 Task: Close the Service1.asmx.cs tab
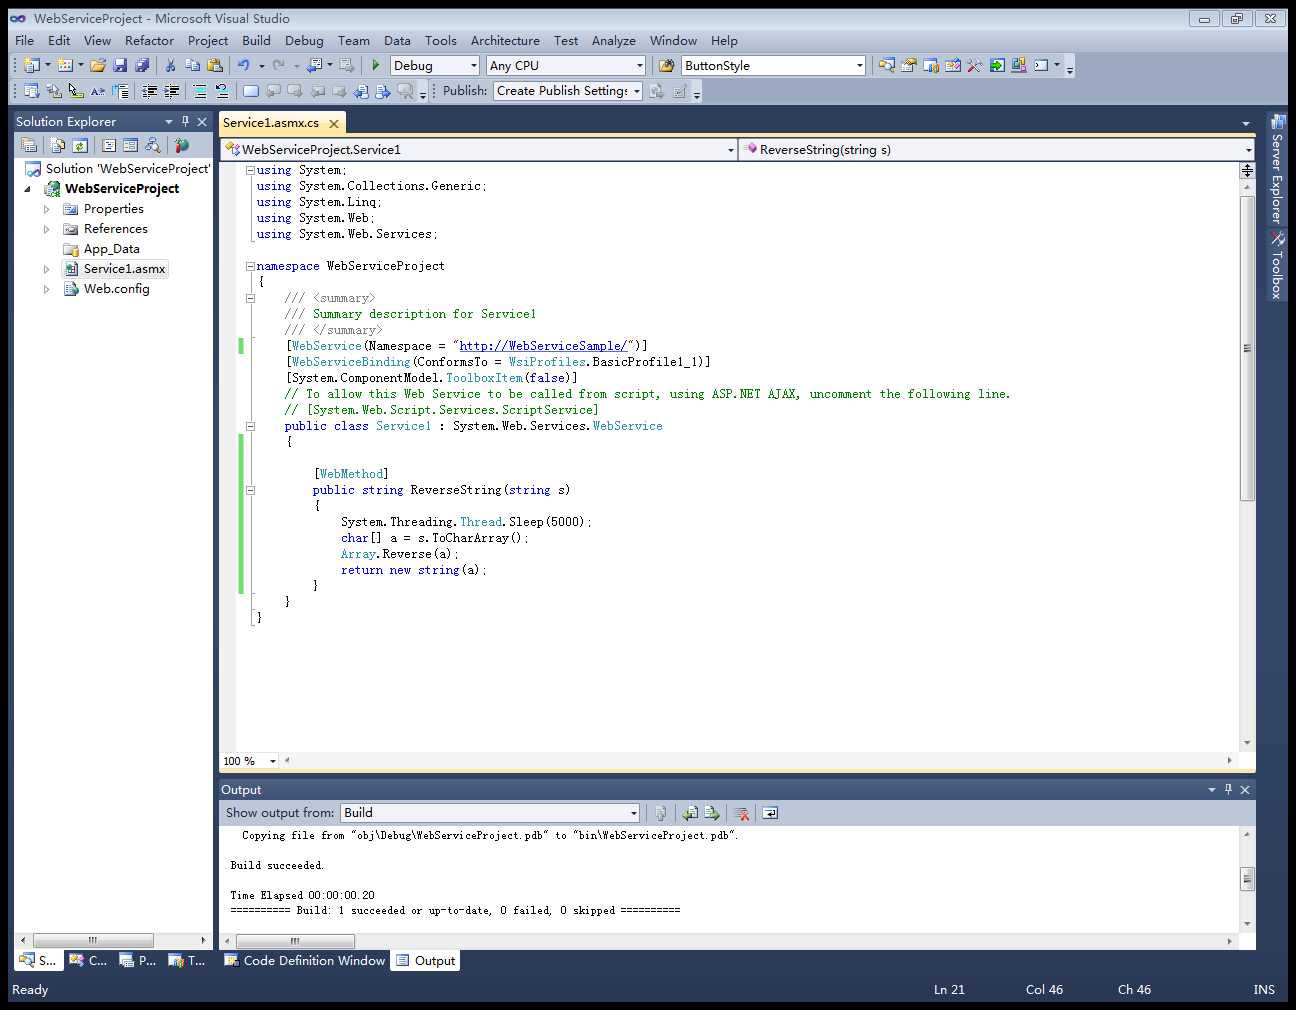[x=334, y=123]
